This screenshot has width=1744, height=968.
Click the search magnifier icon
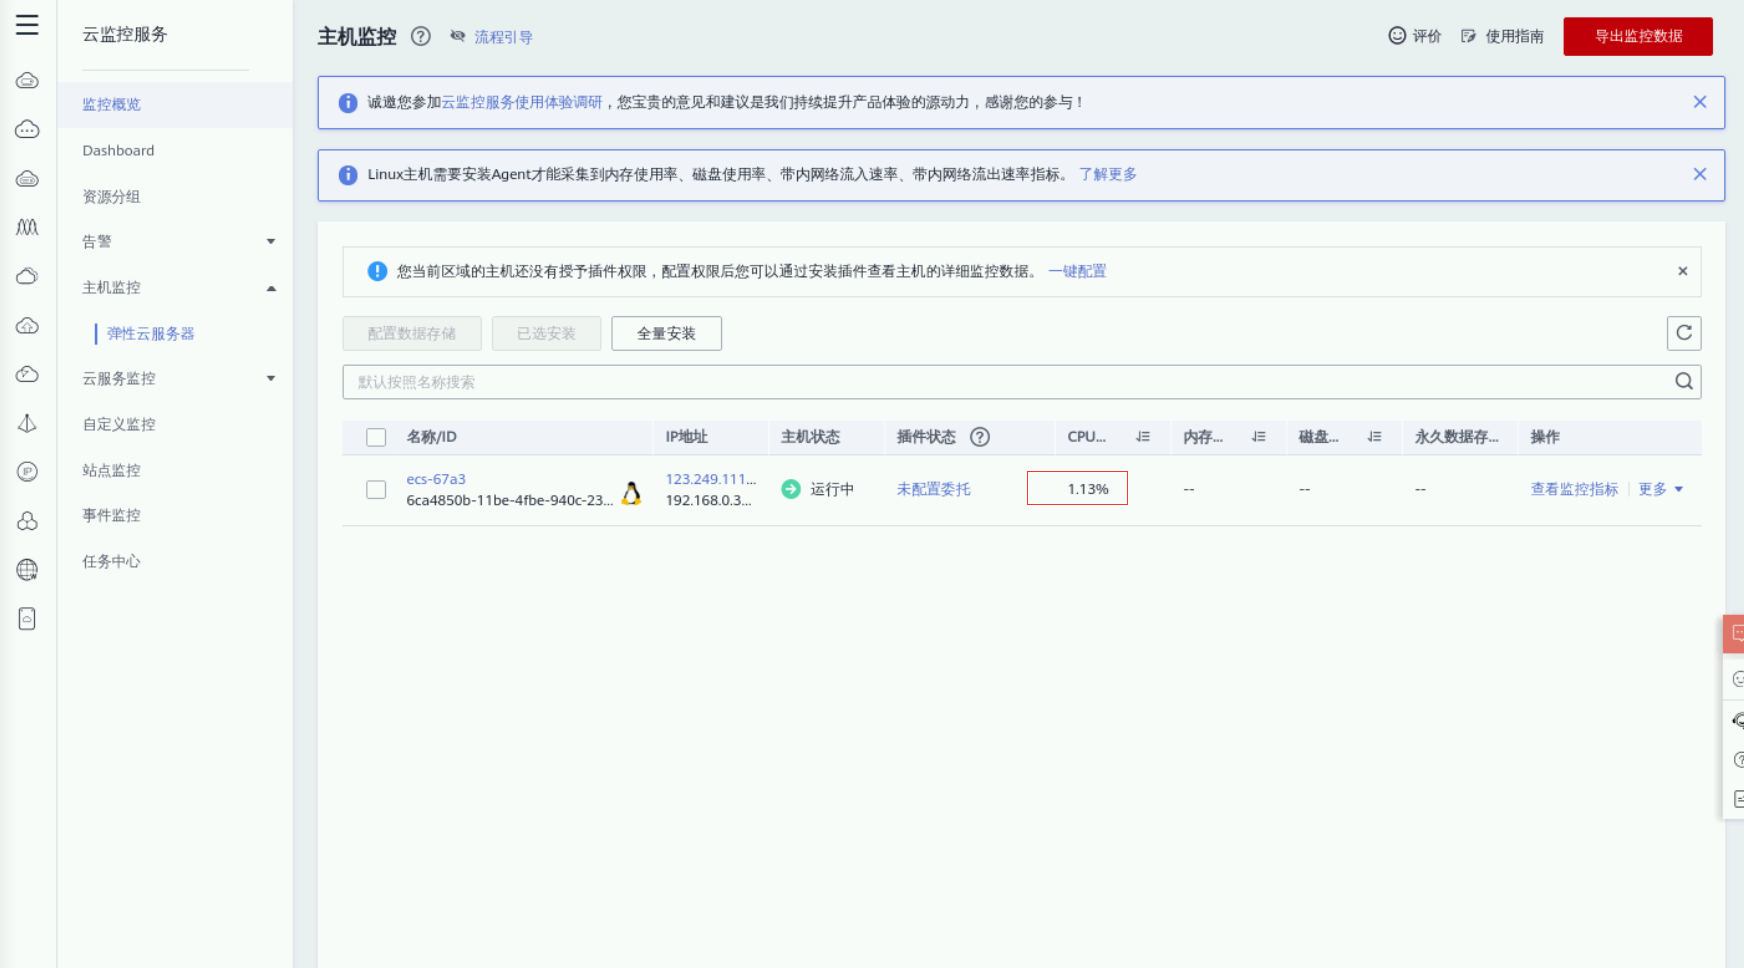[x=1684, y=381]
